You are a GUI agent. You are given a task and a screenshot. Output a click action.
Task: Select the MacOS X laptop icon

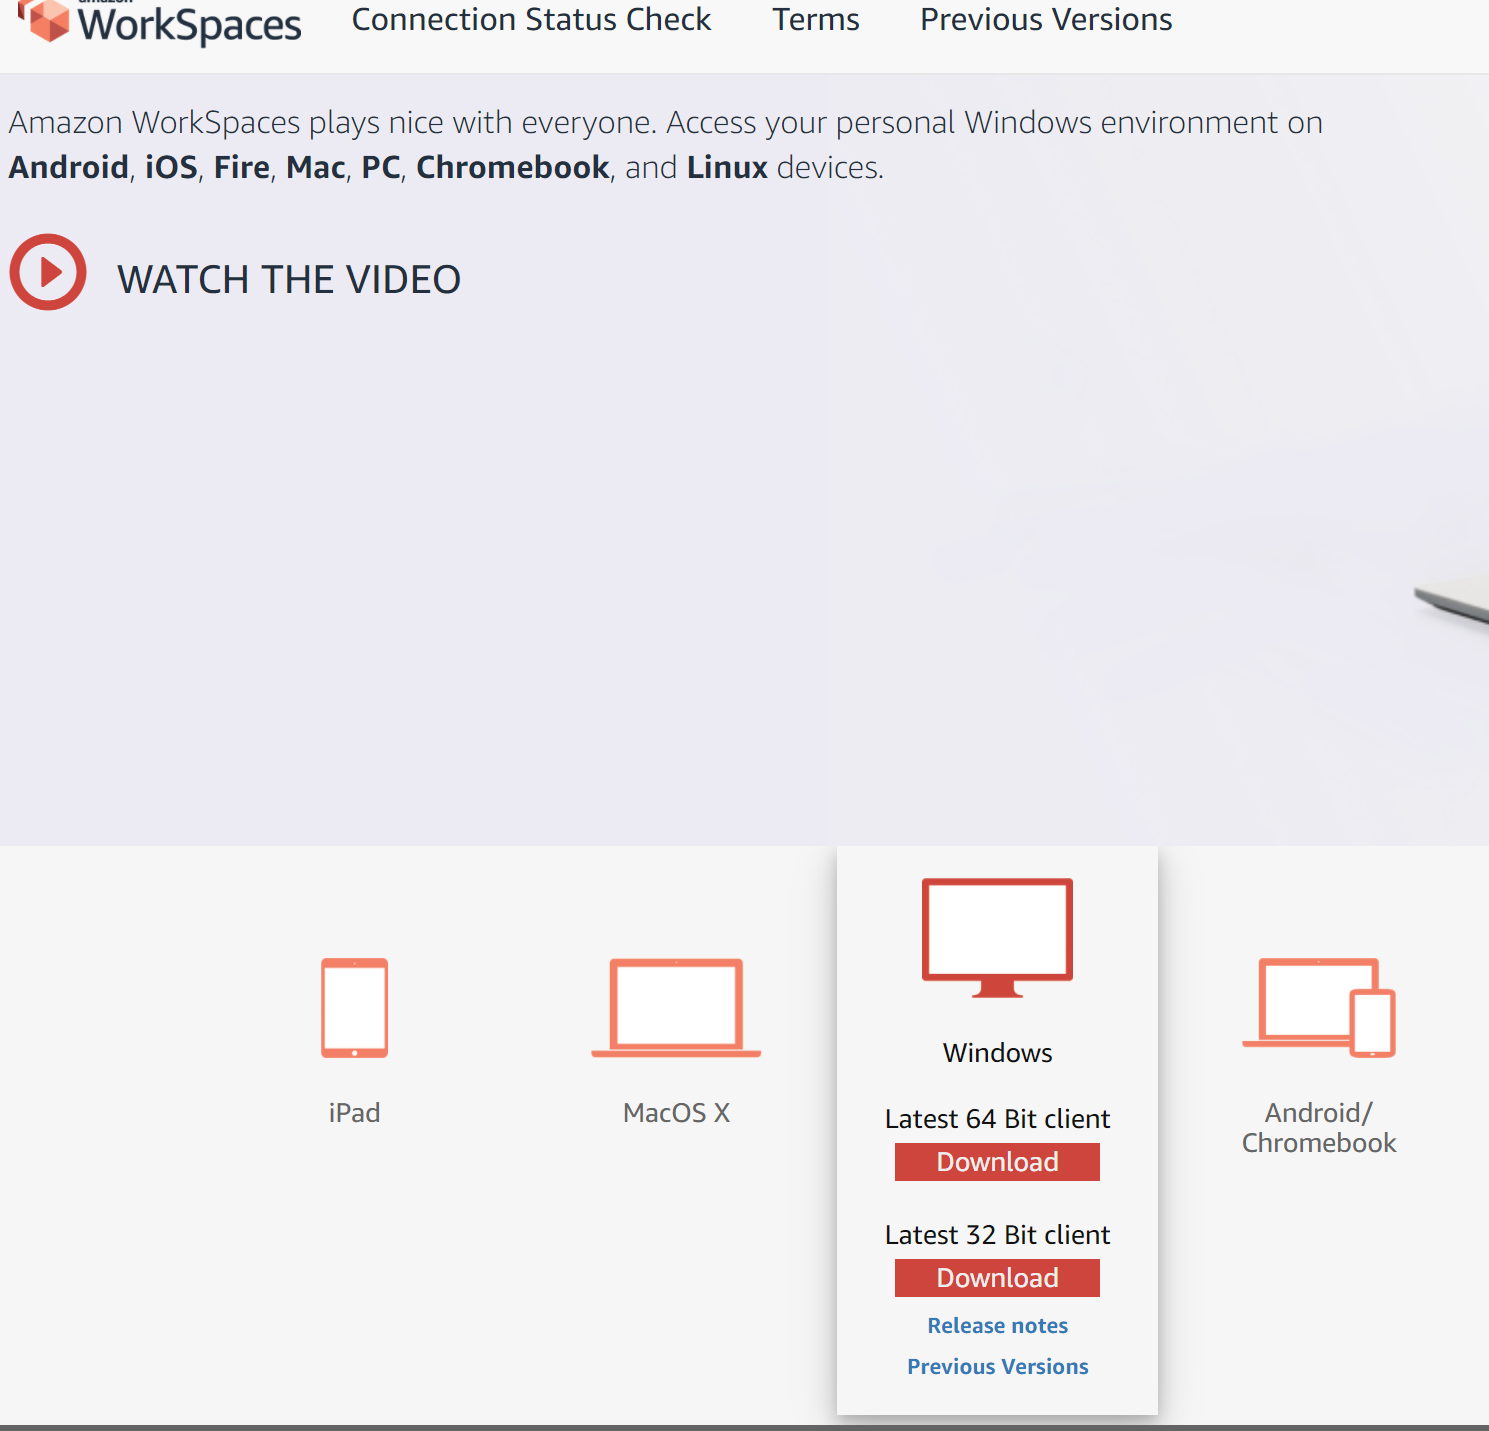click(676, 1008)
